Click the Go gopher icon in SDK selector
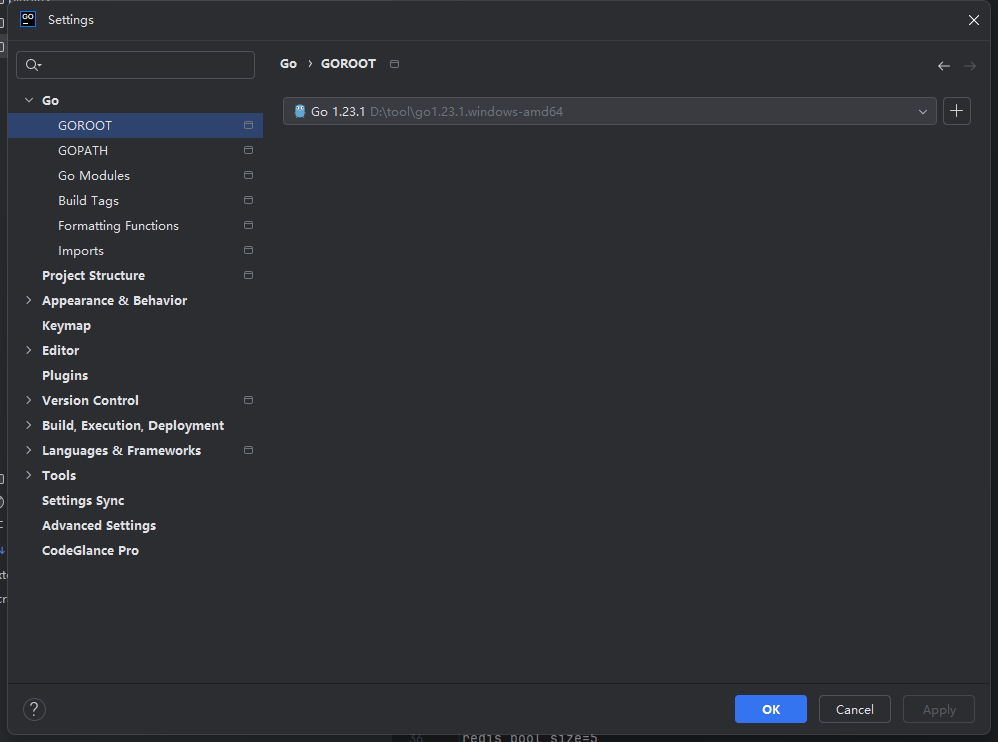 click(300, 111)
